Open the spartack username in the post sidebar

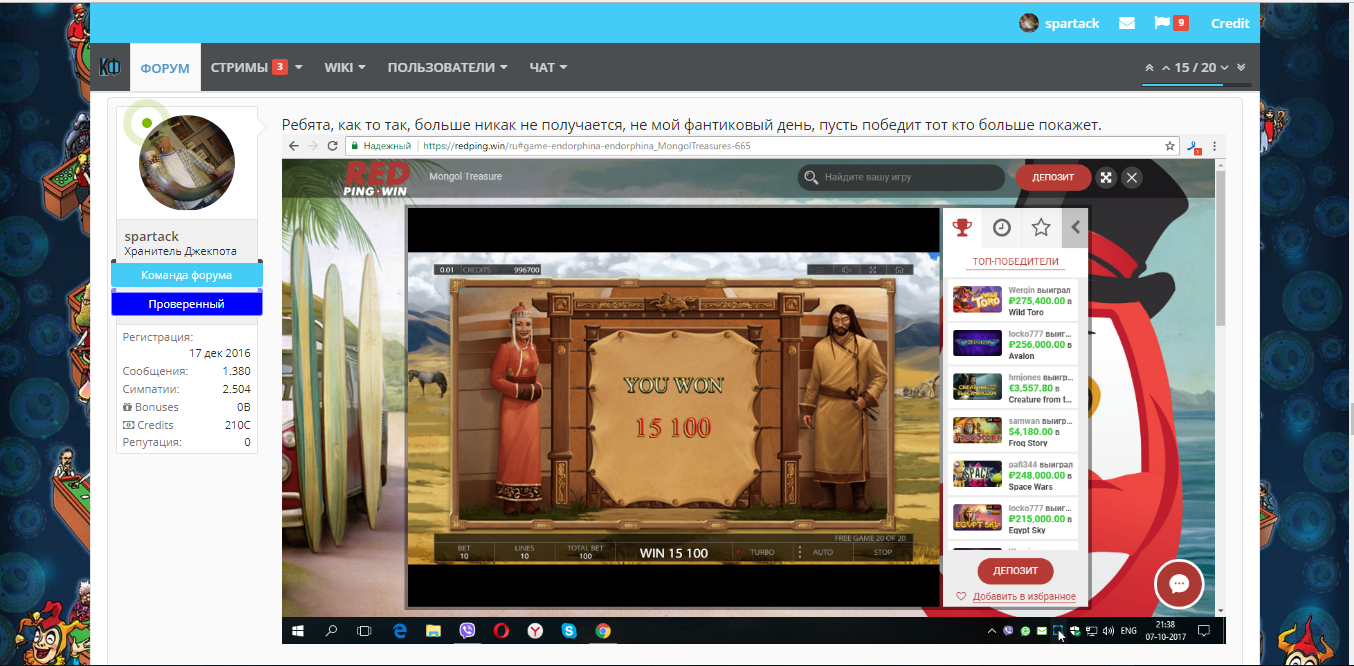[x=152, y=236]
